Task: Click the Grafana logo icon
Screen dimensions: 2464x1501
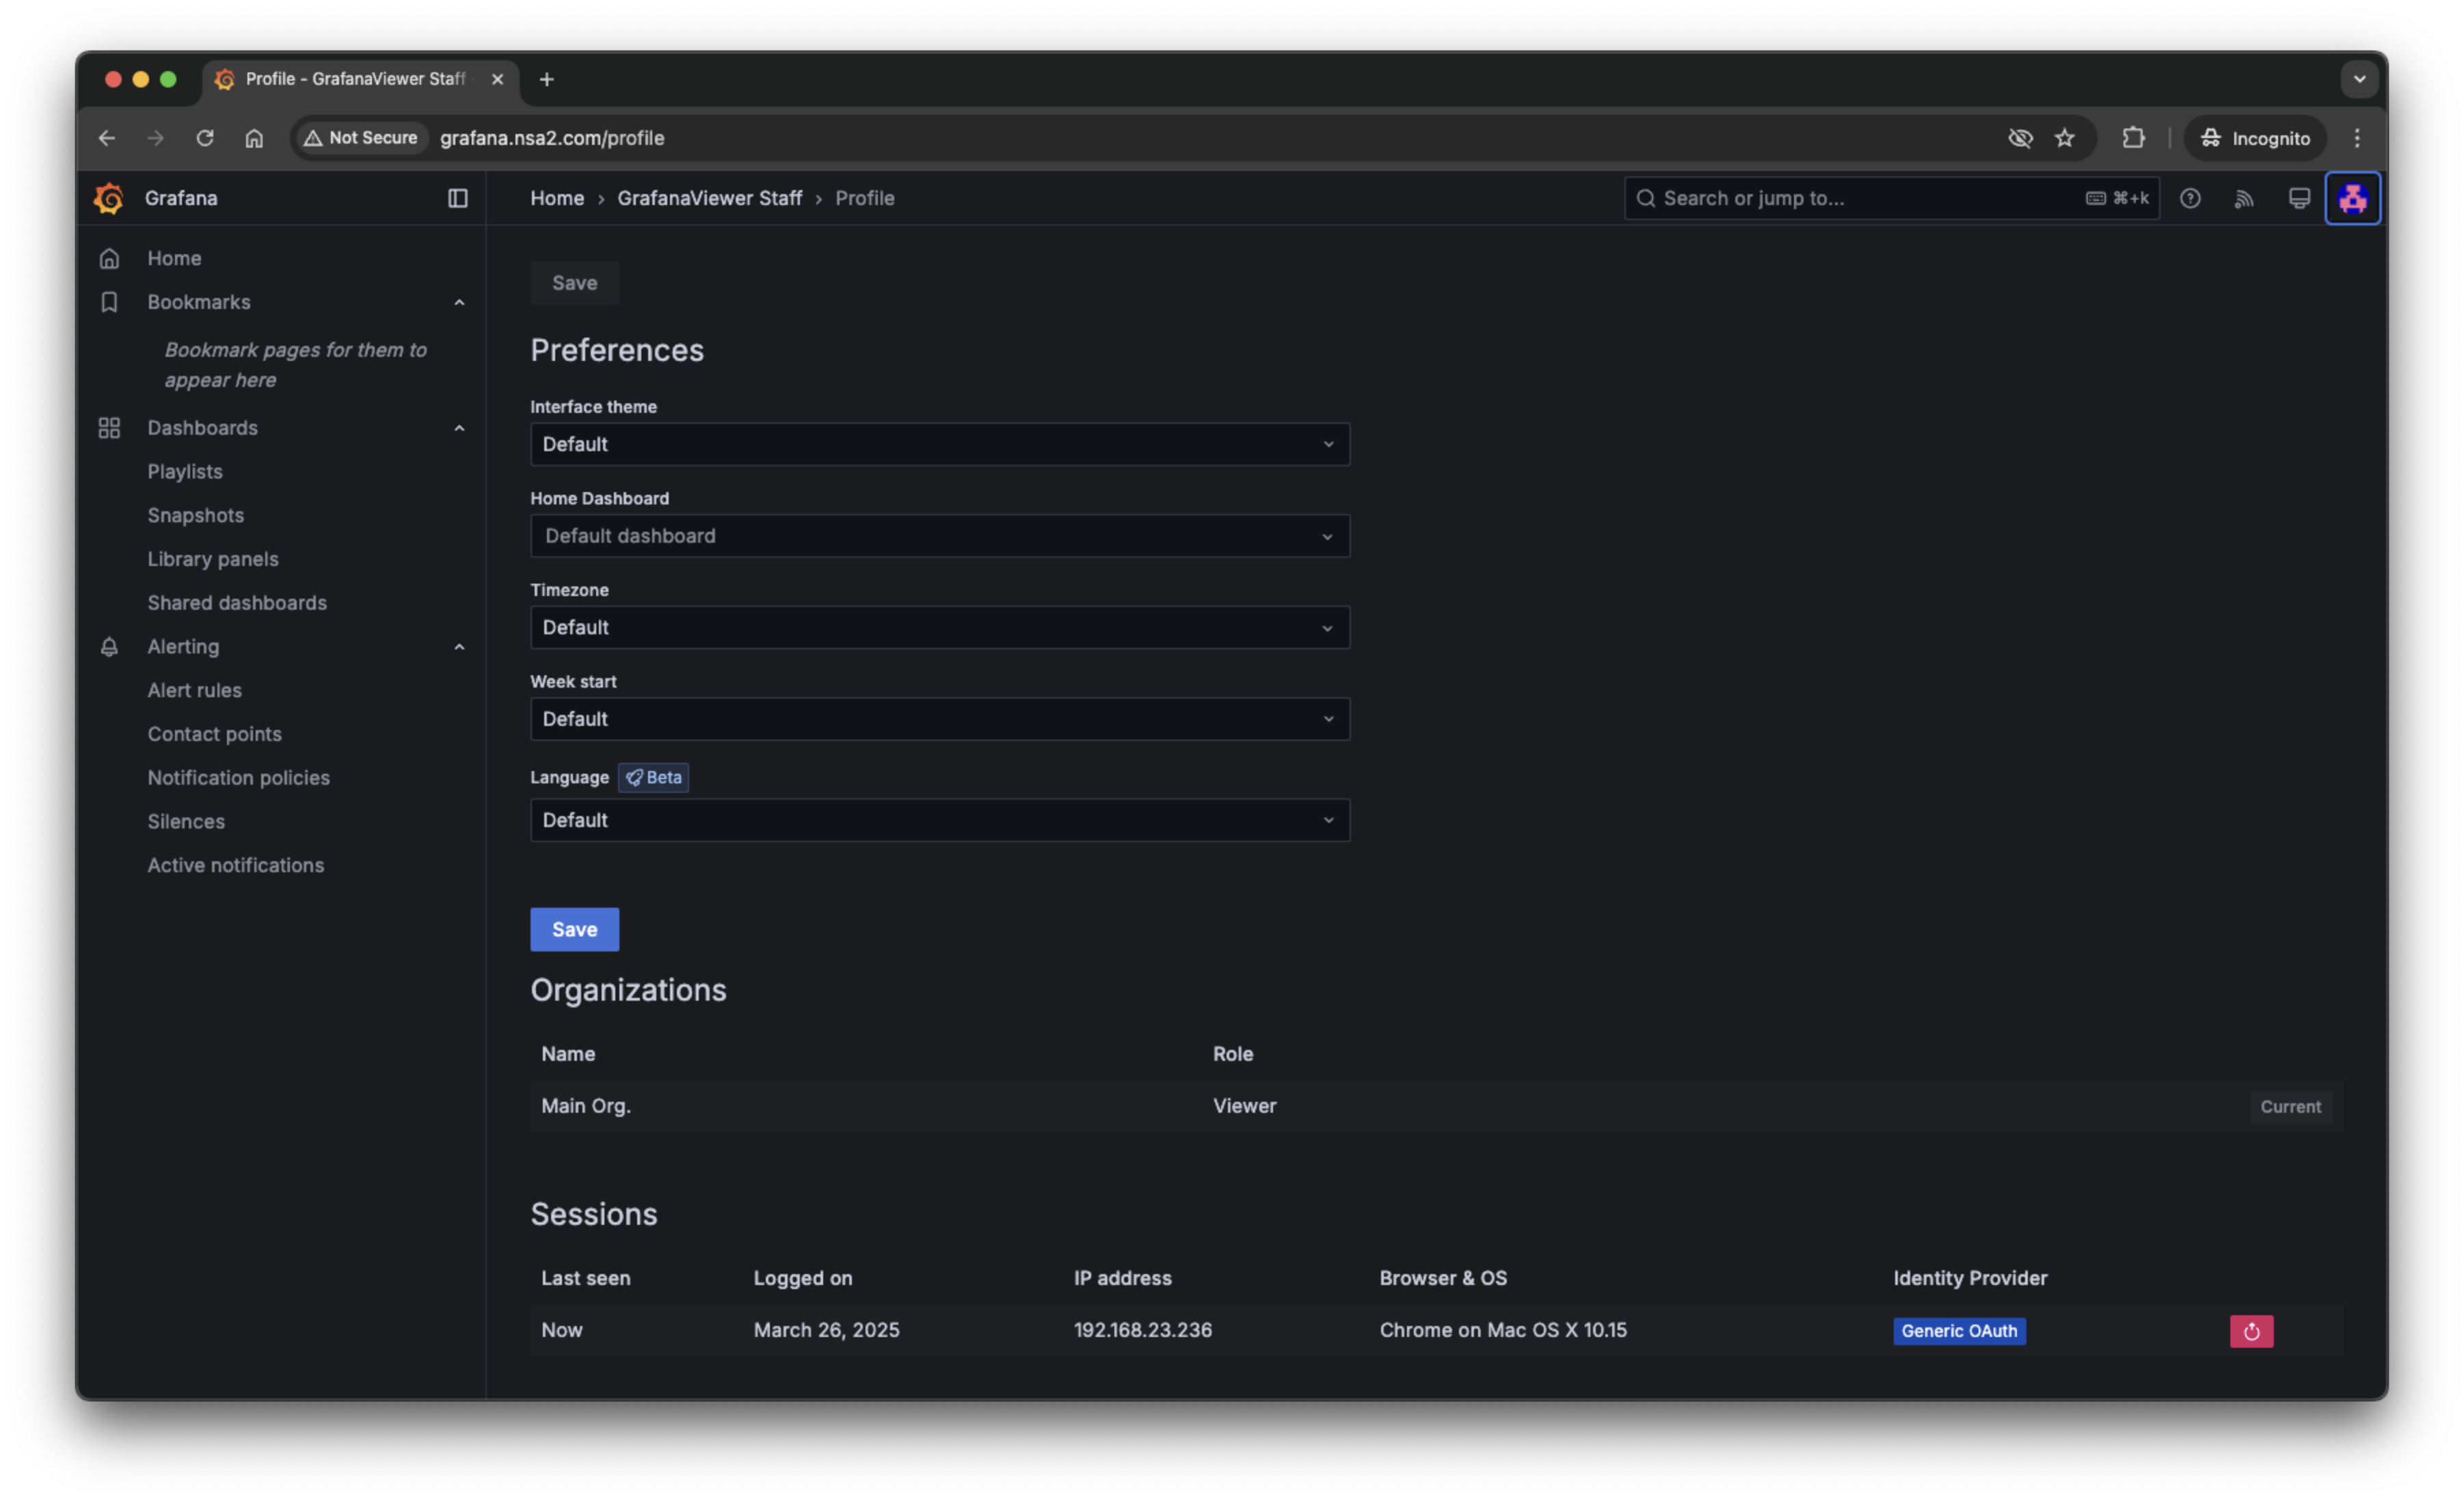Action: pos(109,198)
